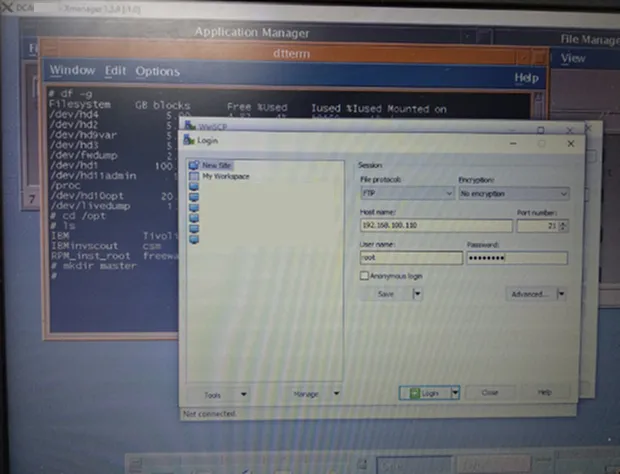Open the Options menu in dtterm

click(157, 72)
